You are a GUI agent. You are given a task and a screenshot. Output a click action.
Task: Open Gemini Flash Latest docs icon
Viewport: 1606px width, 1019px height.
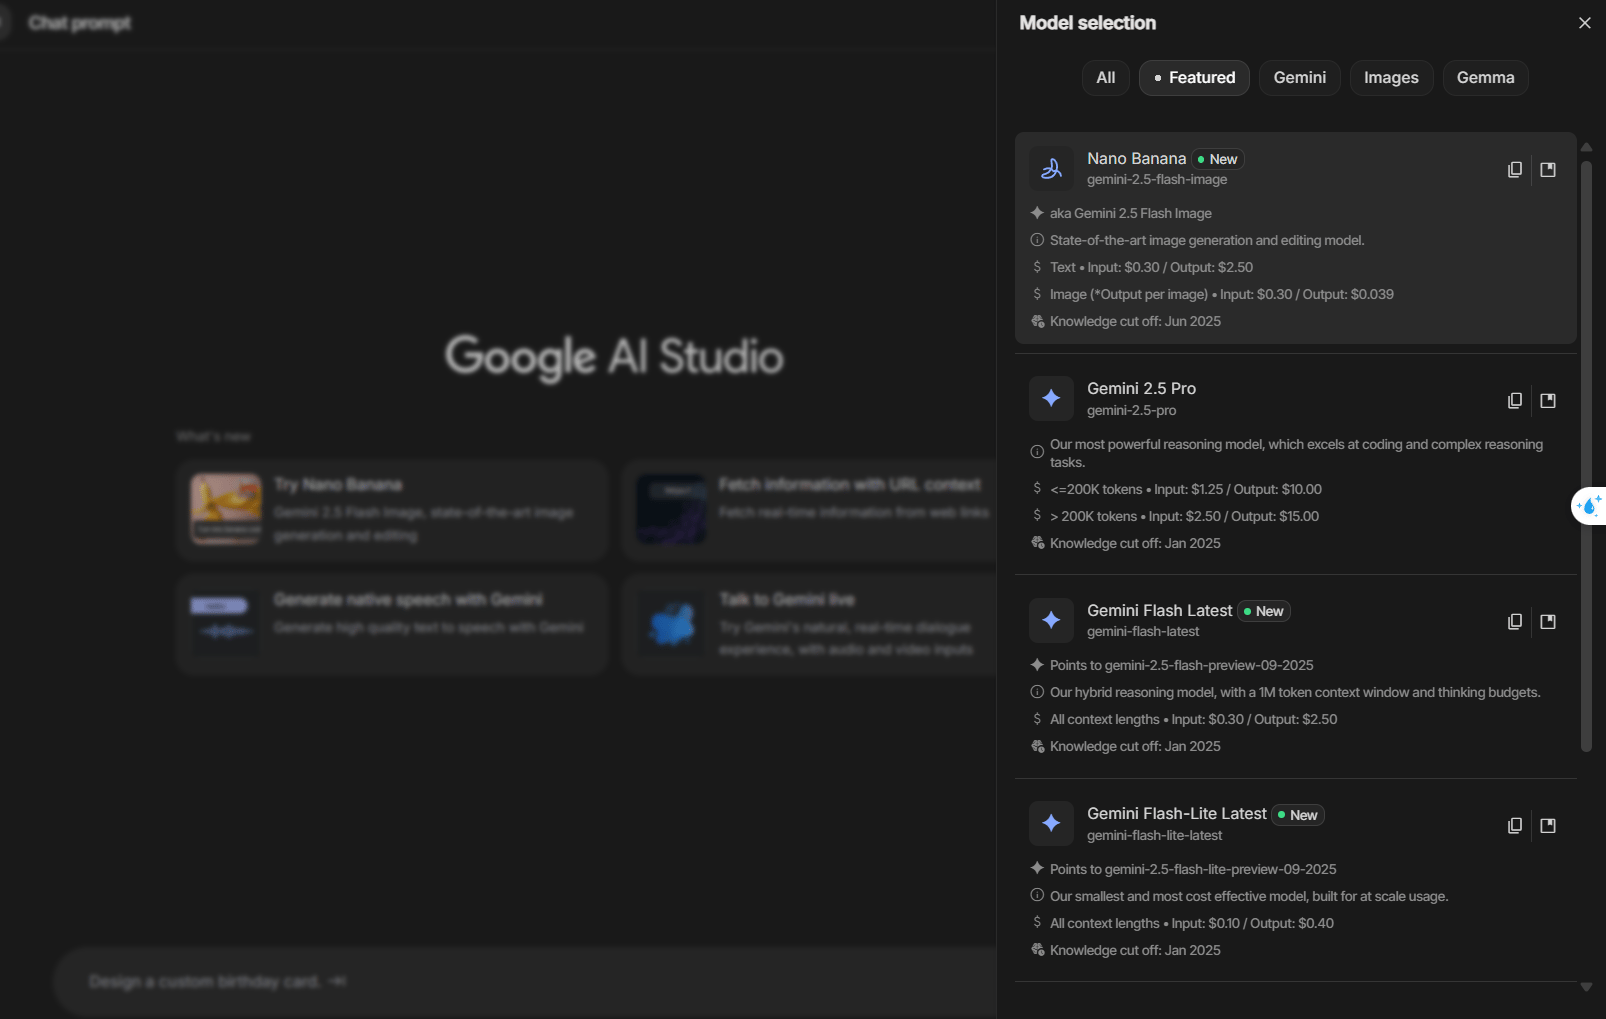1548,622
